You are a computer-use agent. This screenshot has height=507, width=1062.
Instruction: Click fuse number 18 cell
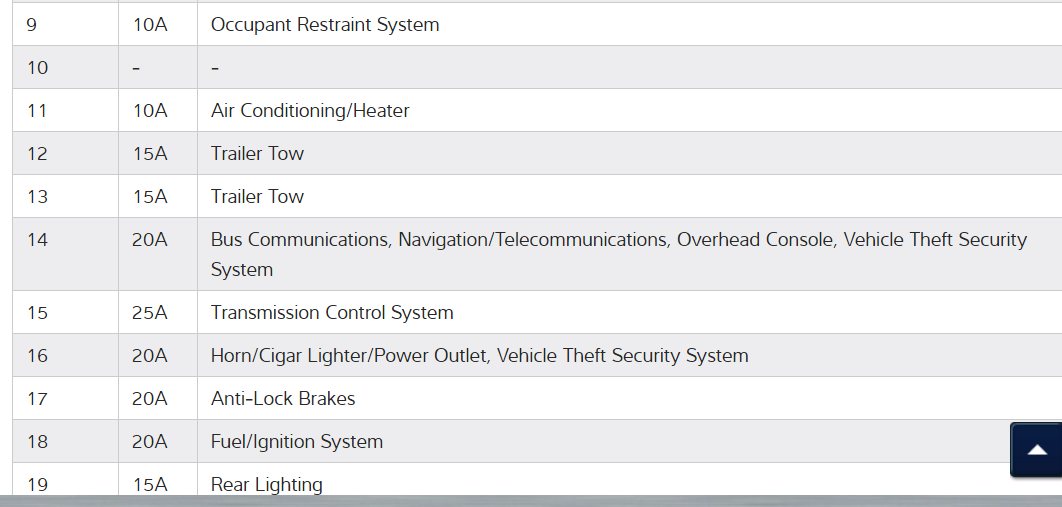click(x=37, y=442)
